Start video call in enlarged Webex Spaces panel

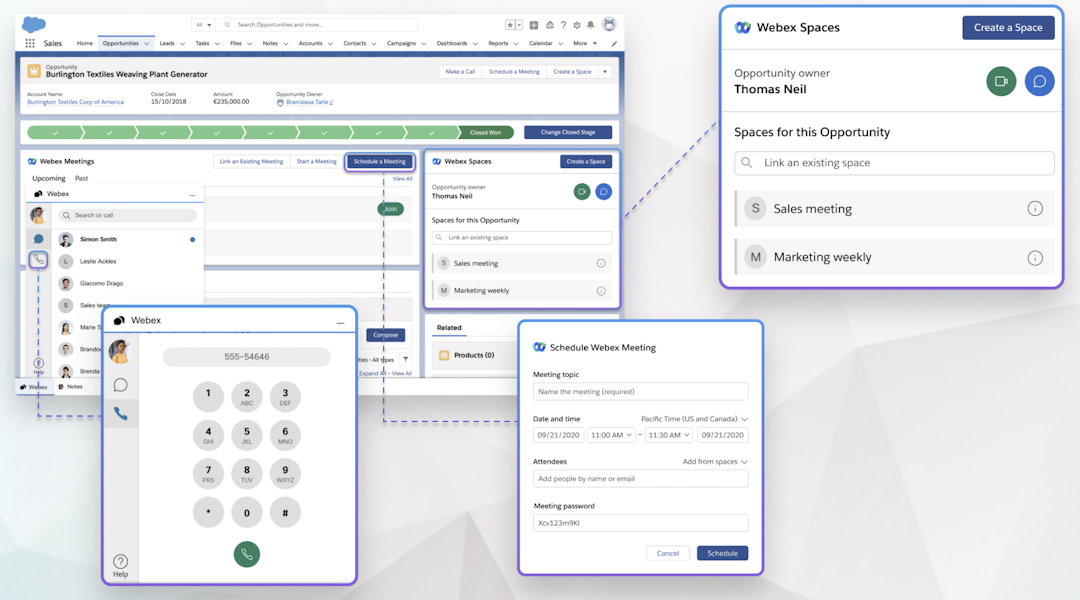1001,81
